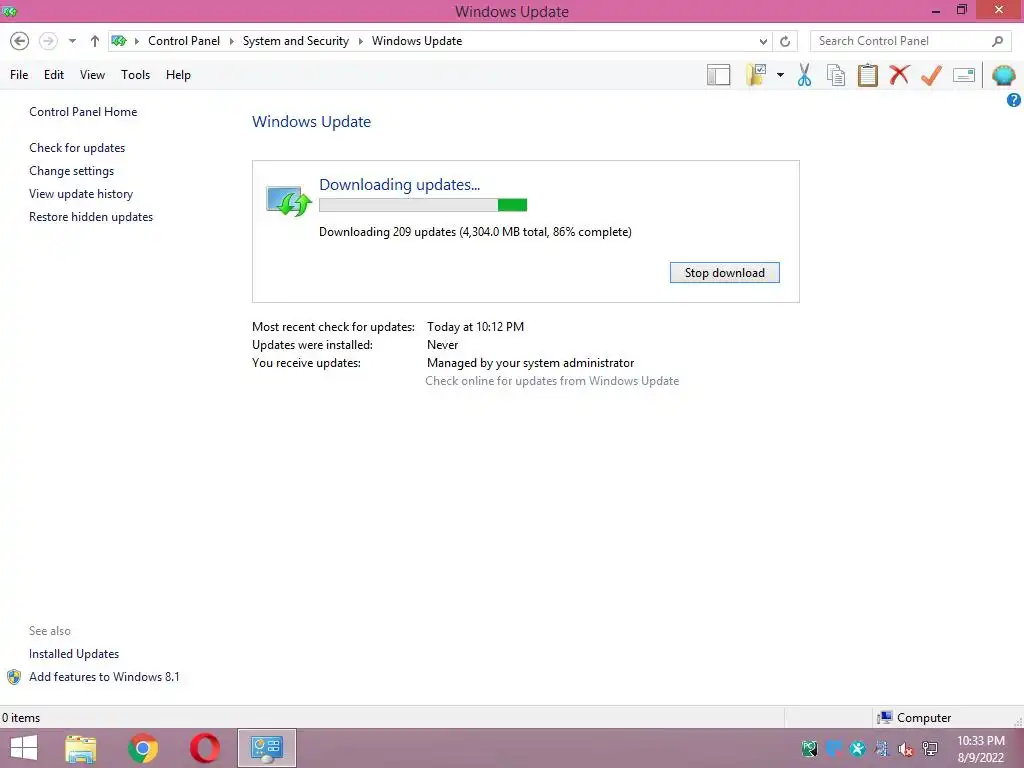The image size is (1024, 768).
Task: Click the Control Panel taskbar button
Action: click(266, 748)
